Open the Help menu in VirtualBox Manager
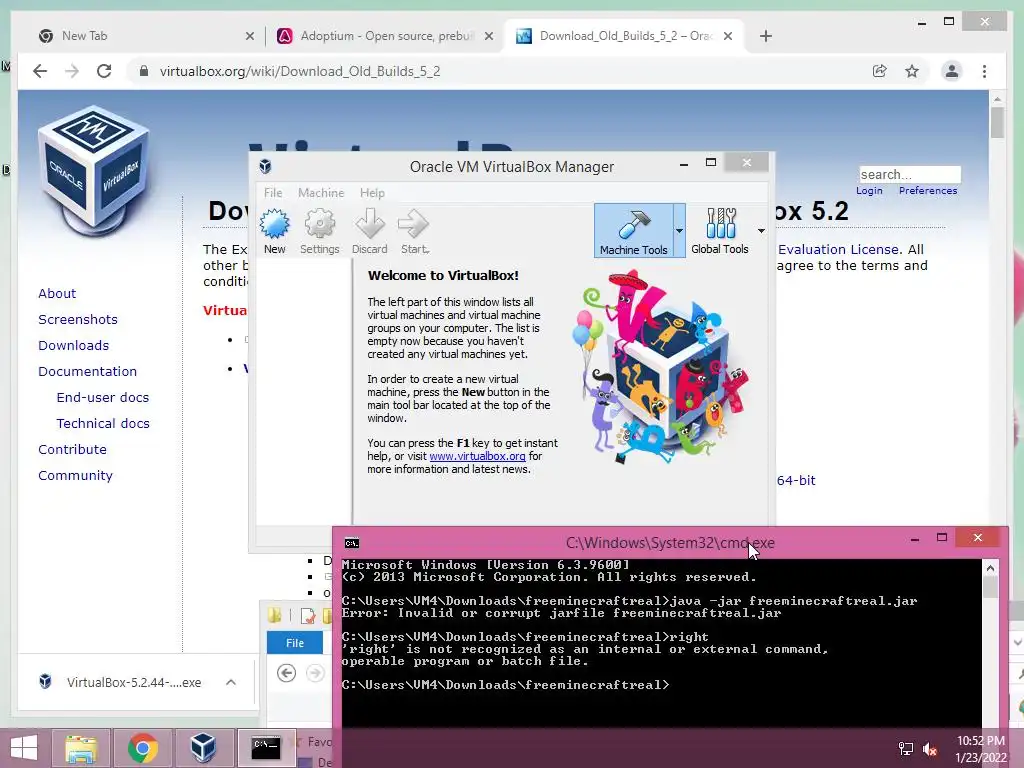The height and width of the screenshot is (768, 1024). click(x=372, y=193)
